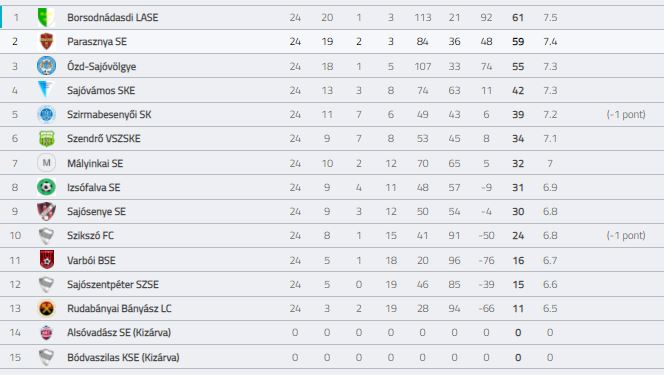Image resolution: width=664 pixels, height=375 pixels.
Task: Click the Sajóvámos SKE pennant logo
Action: pyautogui.click(x=45, y=90)
